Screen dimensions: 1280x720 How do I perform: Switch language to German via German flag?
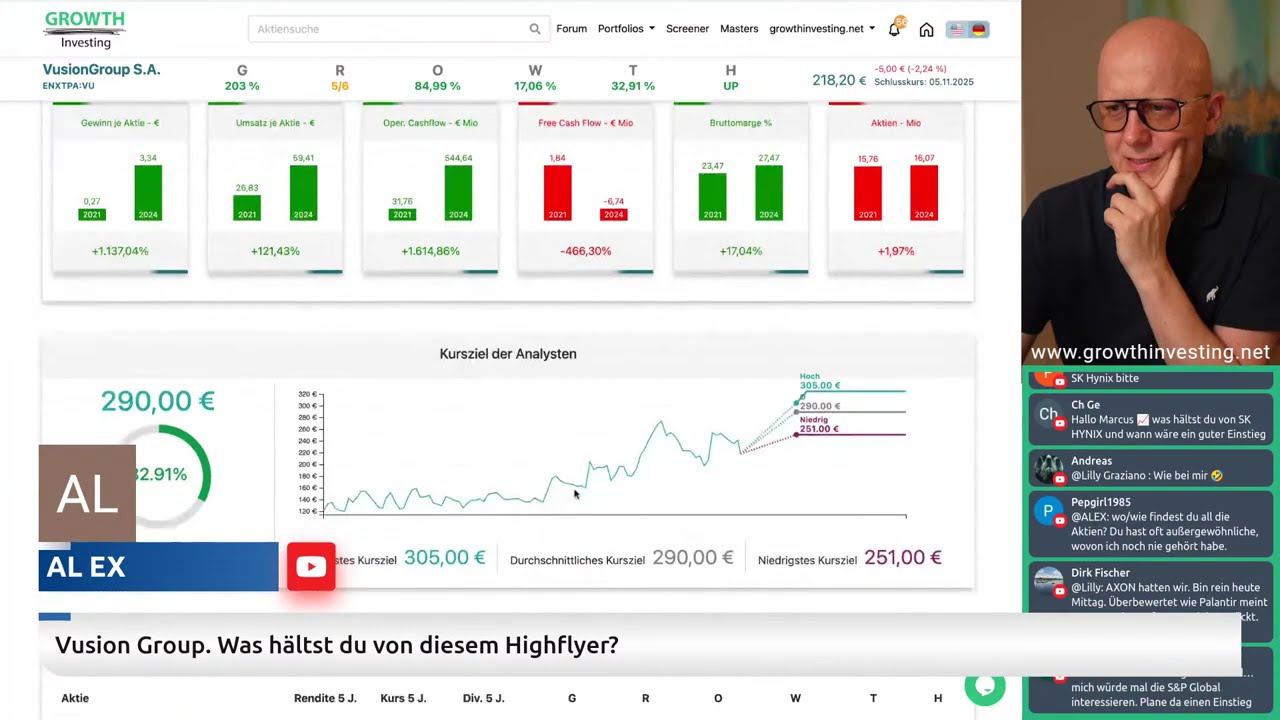979,29
